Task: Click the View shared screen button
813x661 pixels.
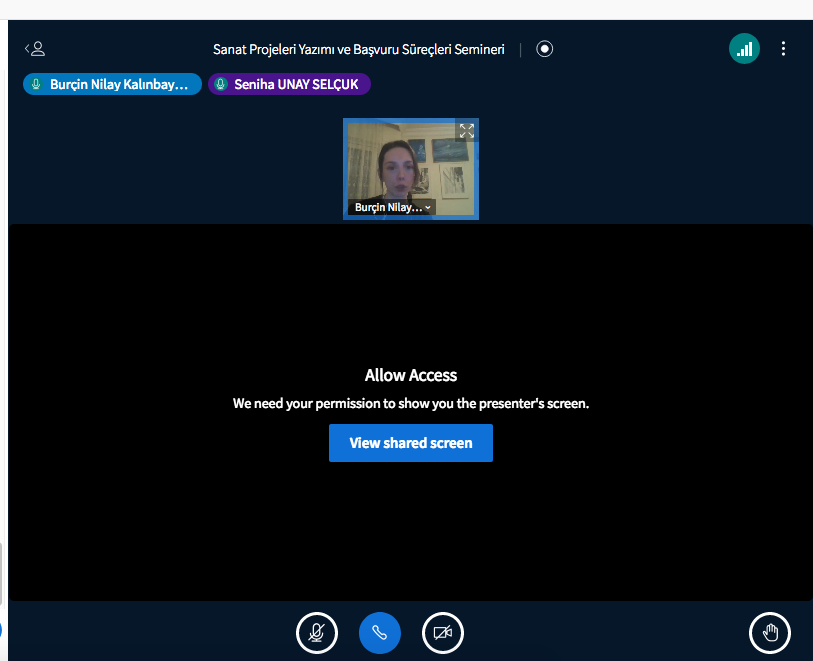Action: tap(410, 443)
